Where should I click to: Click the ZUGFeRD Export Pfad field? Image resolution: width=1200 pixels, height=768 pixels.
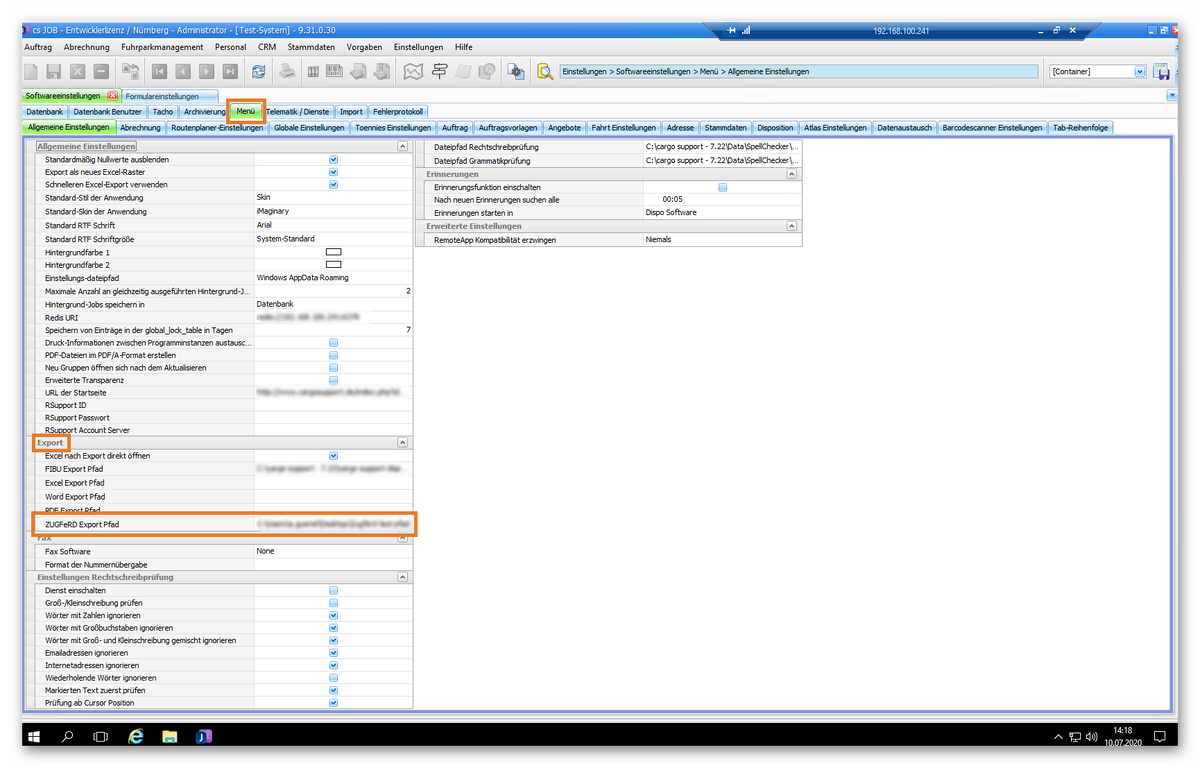click(333, 523)
